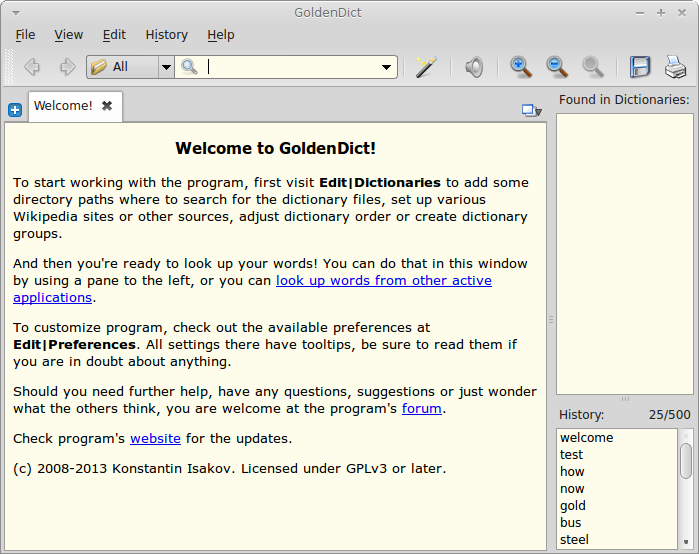Click inside the Found in Dictionaries list
Image resolution: width=699 pixels, height=554 pixels.
(x=625, y=254)
